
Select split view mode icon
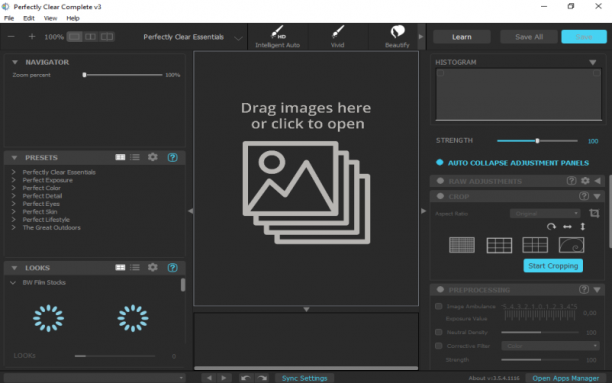tap(91, 37)
